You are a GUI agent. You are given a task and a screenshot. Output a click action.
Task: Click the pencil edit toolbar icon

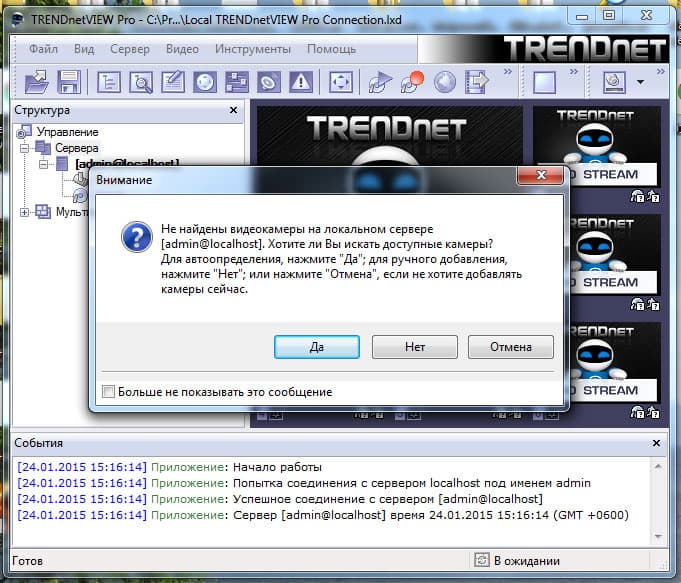coord(173,82)
